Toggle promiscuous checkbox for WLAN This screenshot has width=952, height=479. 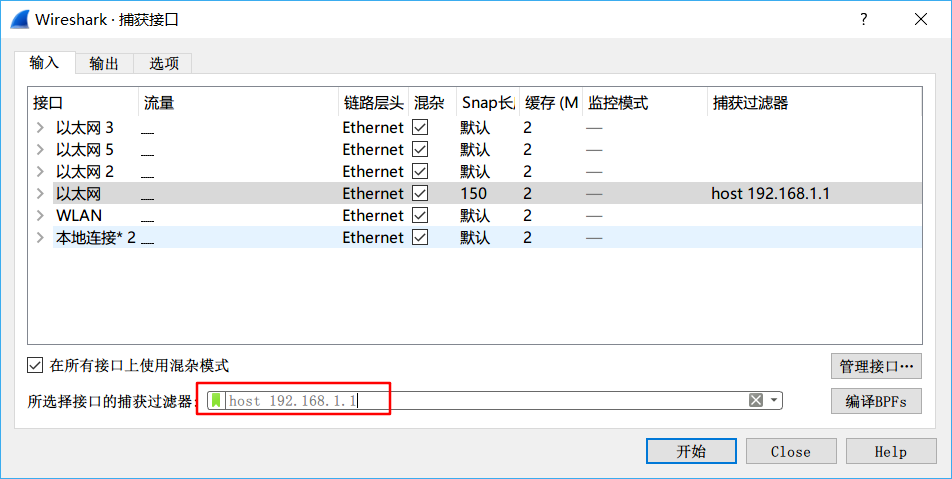[420, 215]
